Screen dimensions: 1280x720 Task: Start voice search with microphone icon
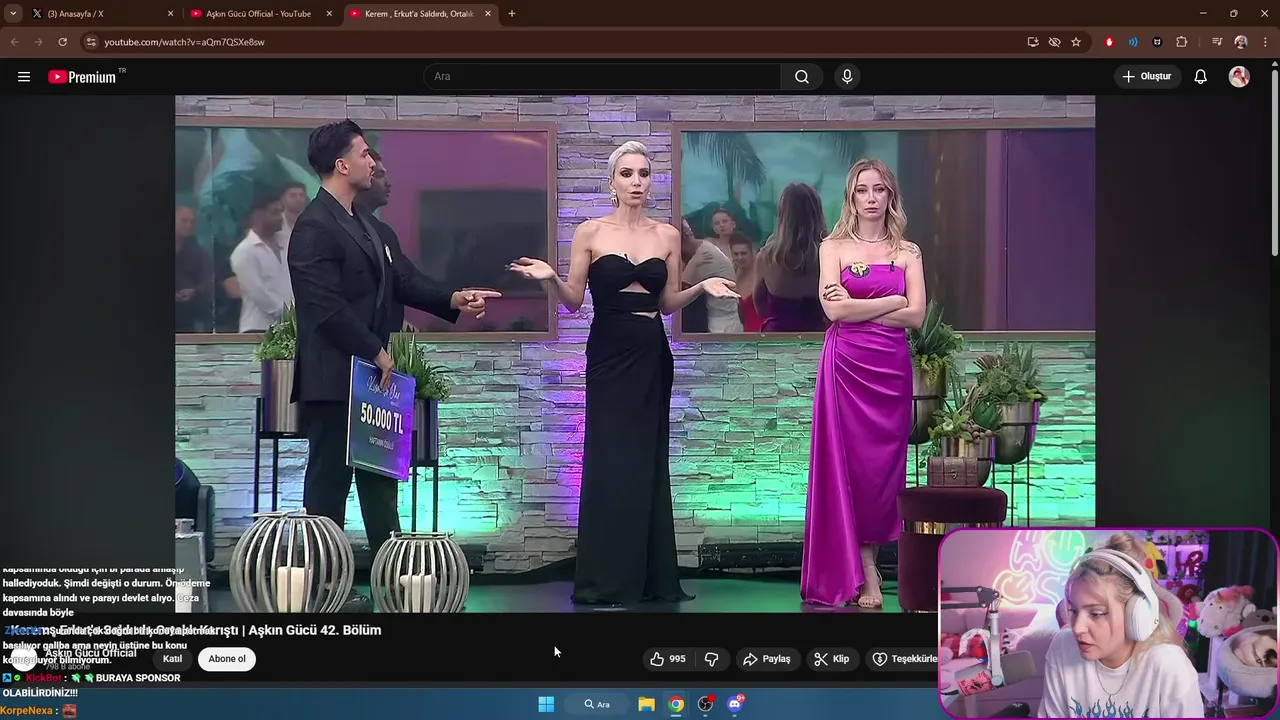pyautogui.click(x=847, y=77)
